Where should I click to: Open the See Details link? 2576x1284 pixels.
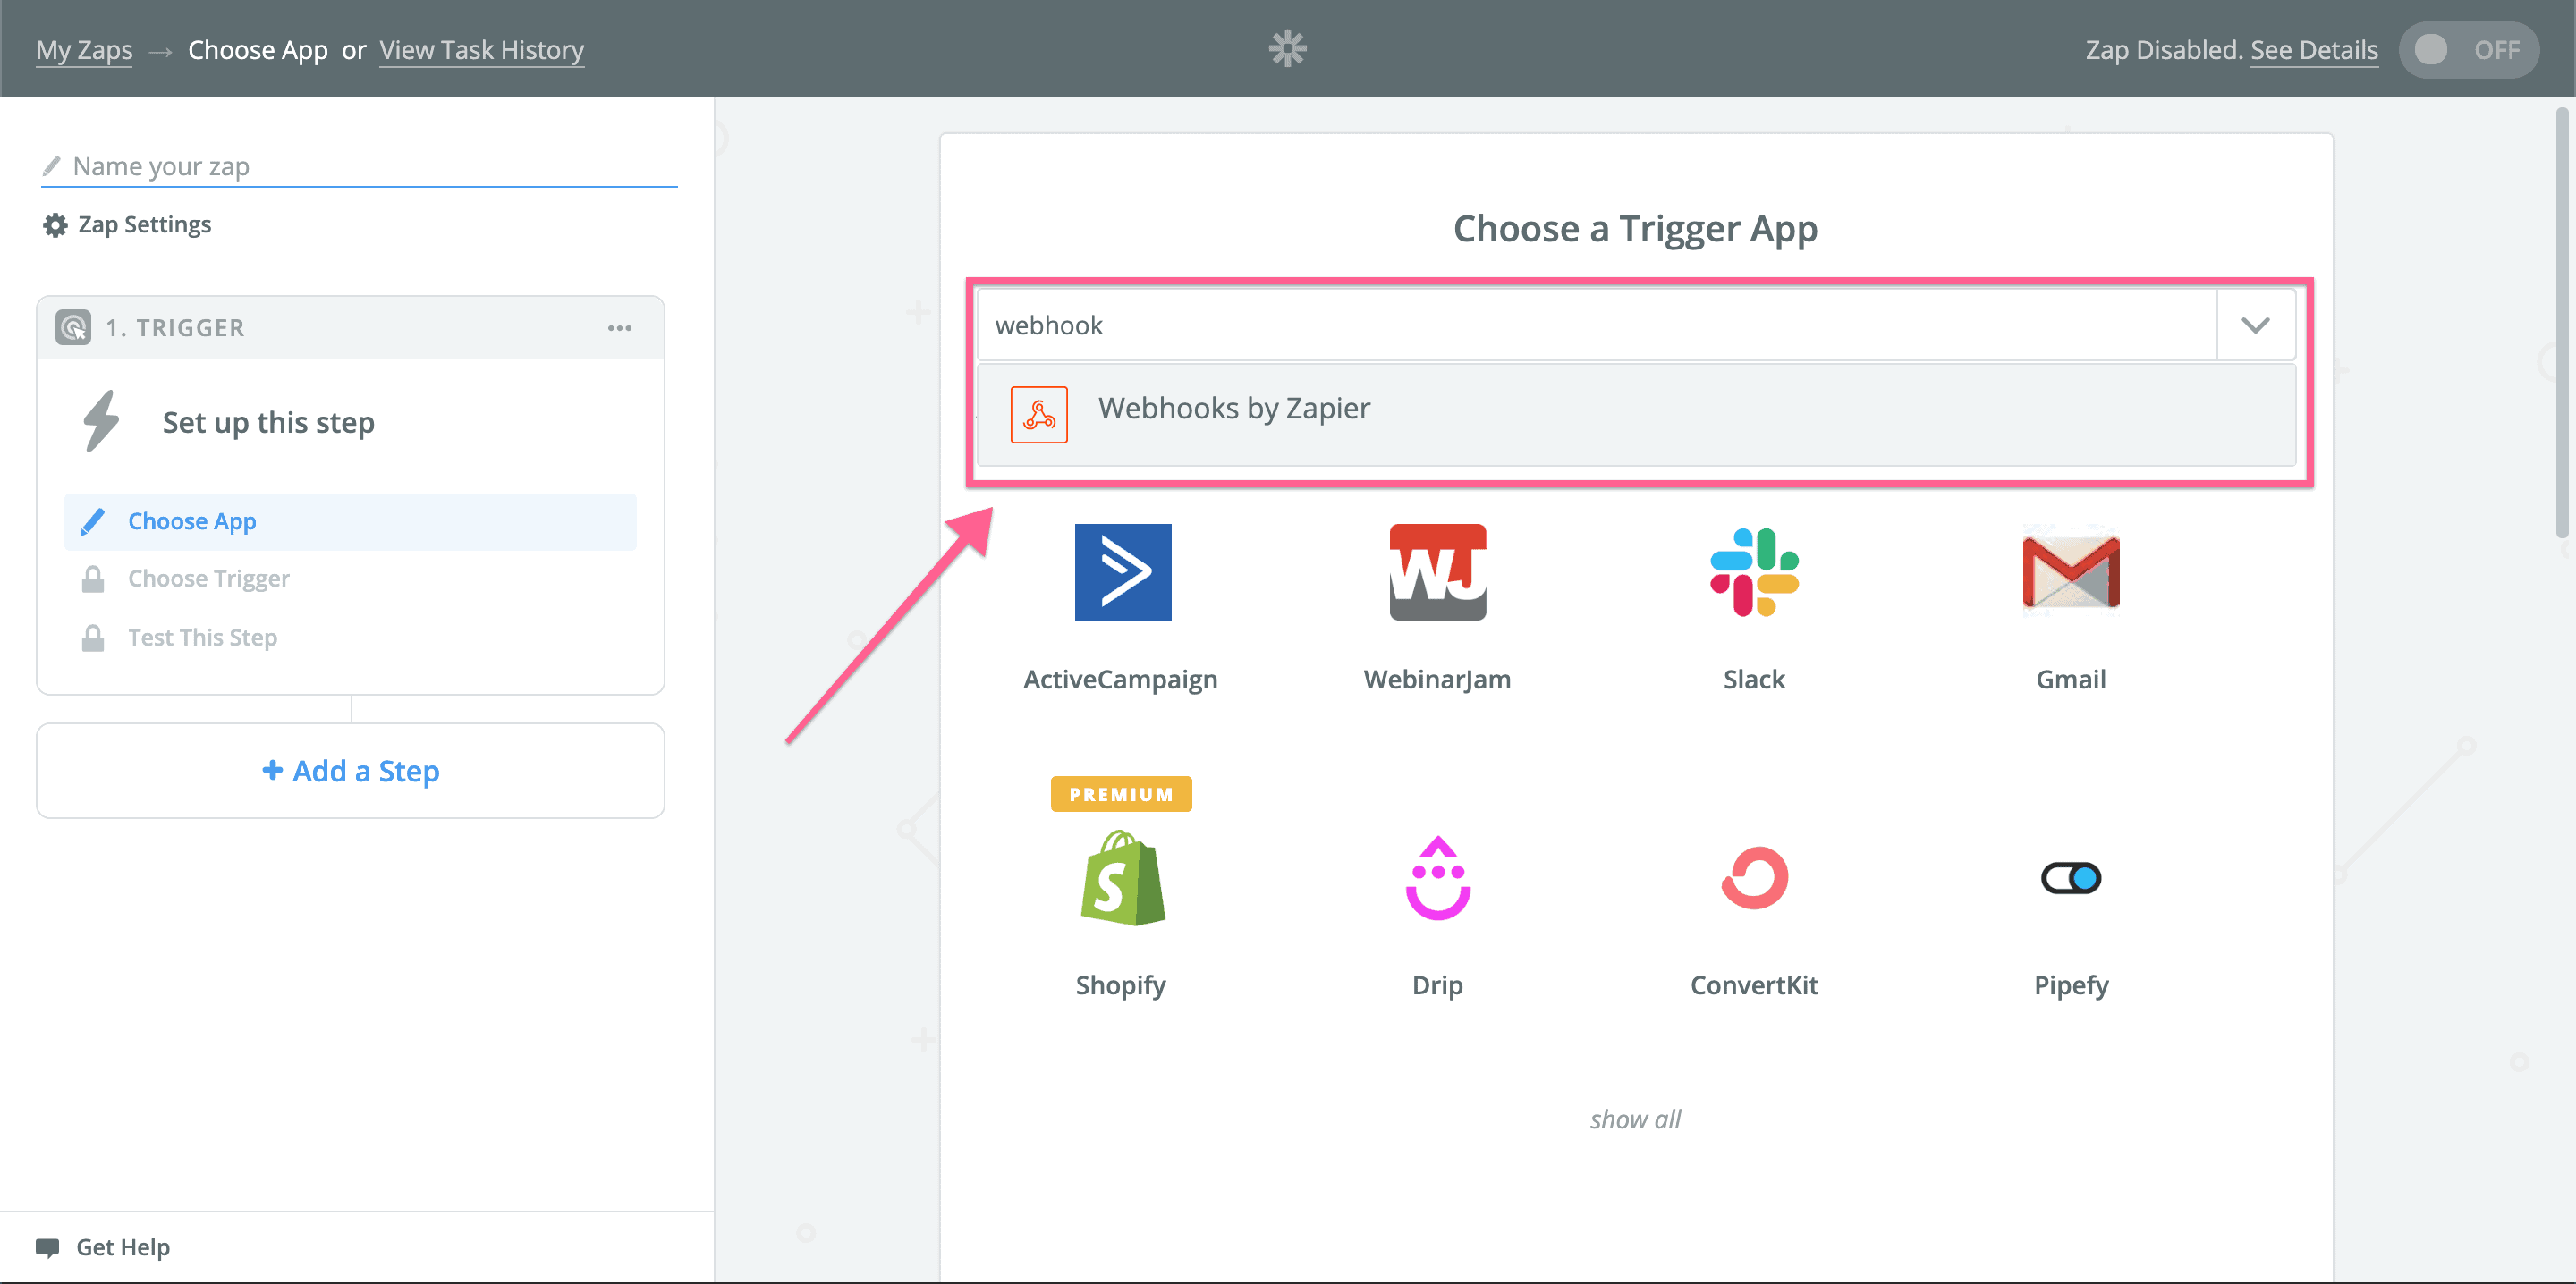click(x=2313, y=50)
